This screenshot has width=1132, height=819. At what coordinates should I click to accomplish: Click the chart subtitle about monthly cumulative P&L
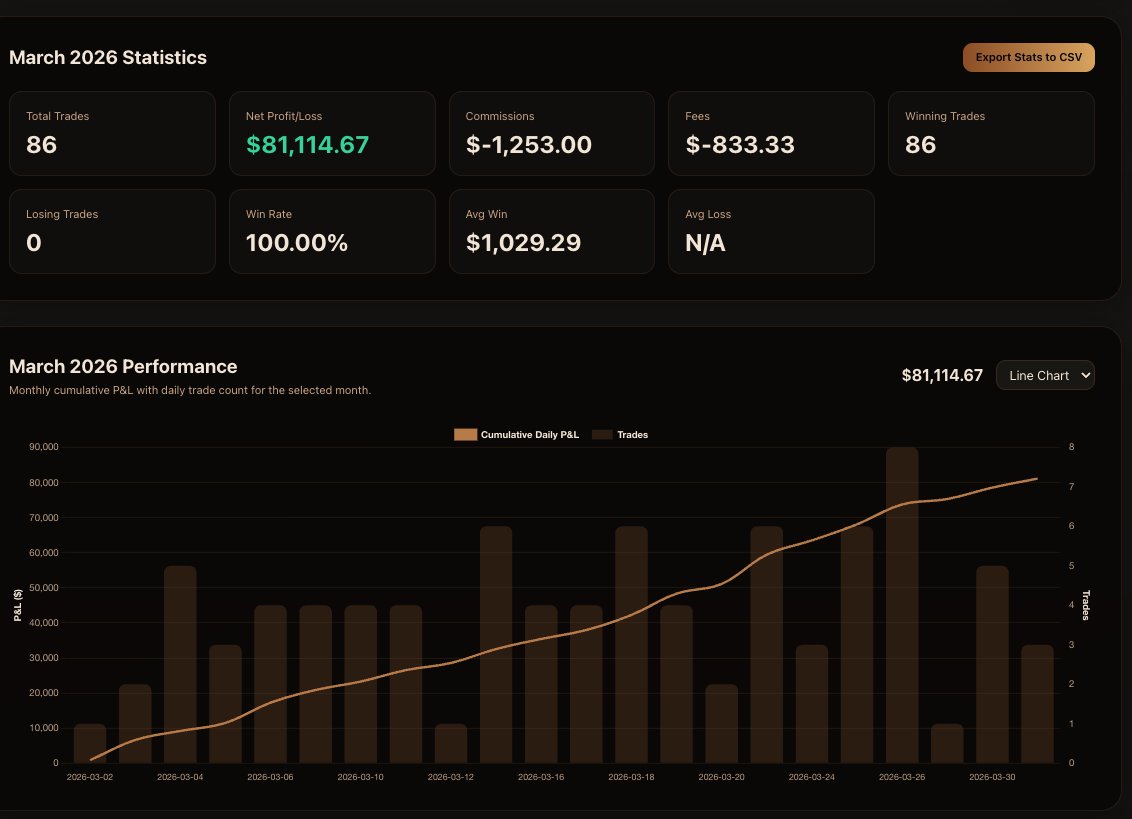tap(190, 390)
